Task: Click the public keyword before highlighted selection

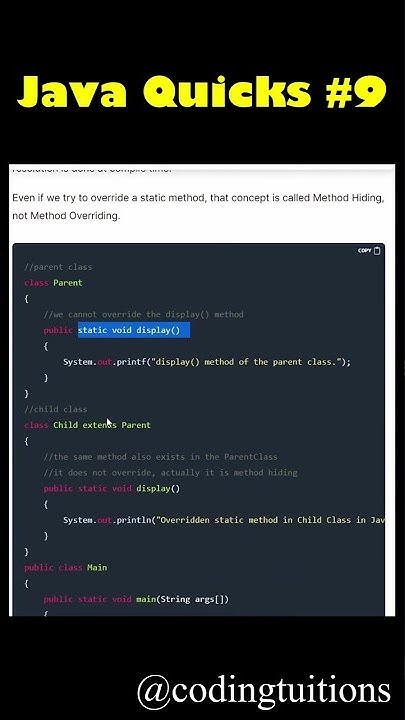Action: click(x=58, y=330)
